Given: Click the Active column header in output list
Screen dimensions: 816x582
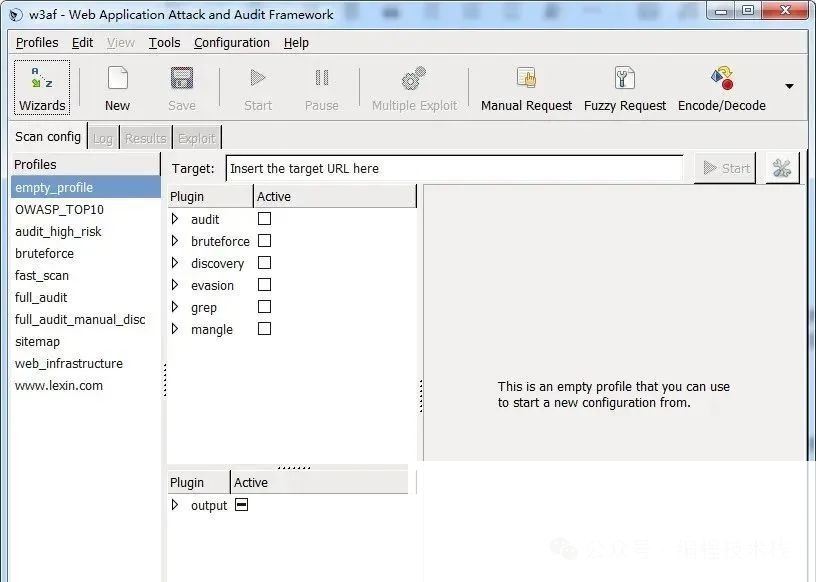Looking at the screenshot, I should click(x=320, y=482).
